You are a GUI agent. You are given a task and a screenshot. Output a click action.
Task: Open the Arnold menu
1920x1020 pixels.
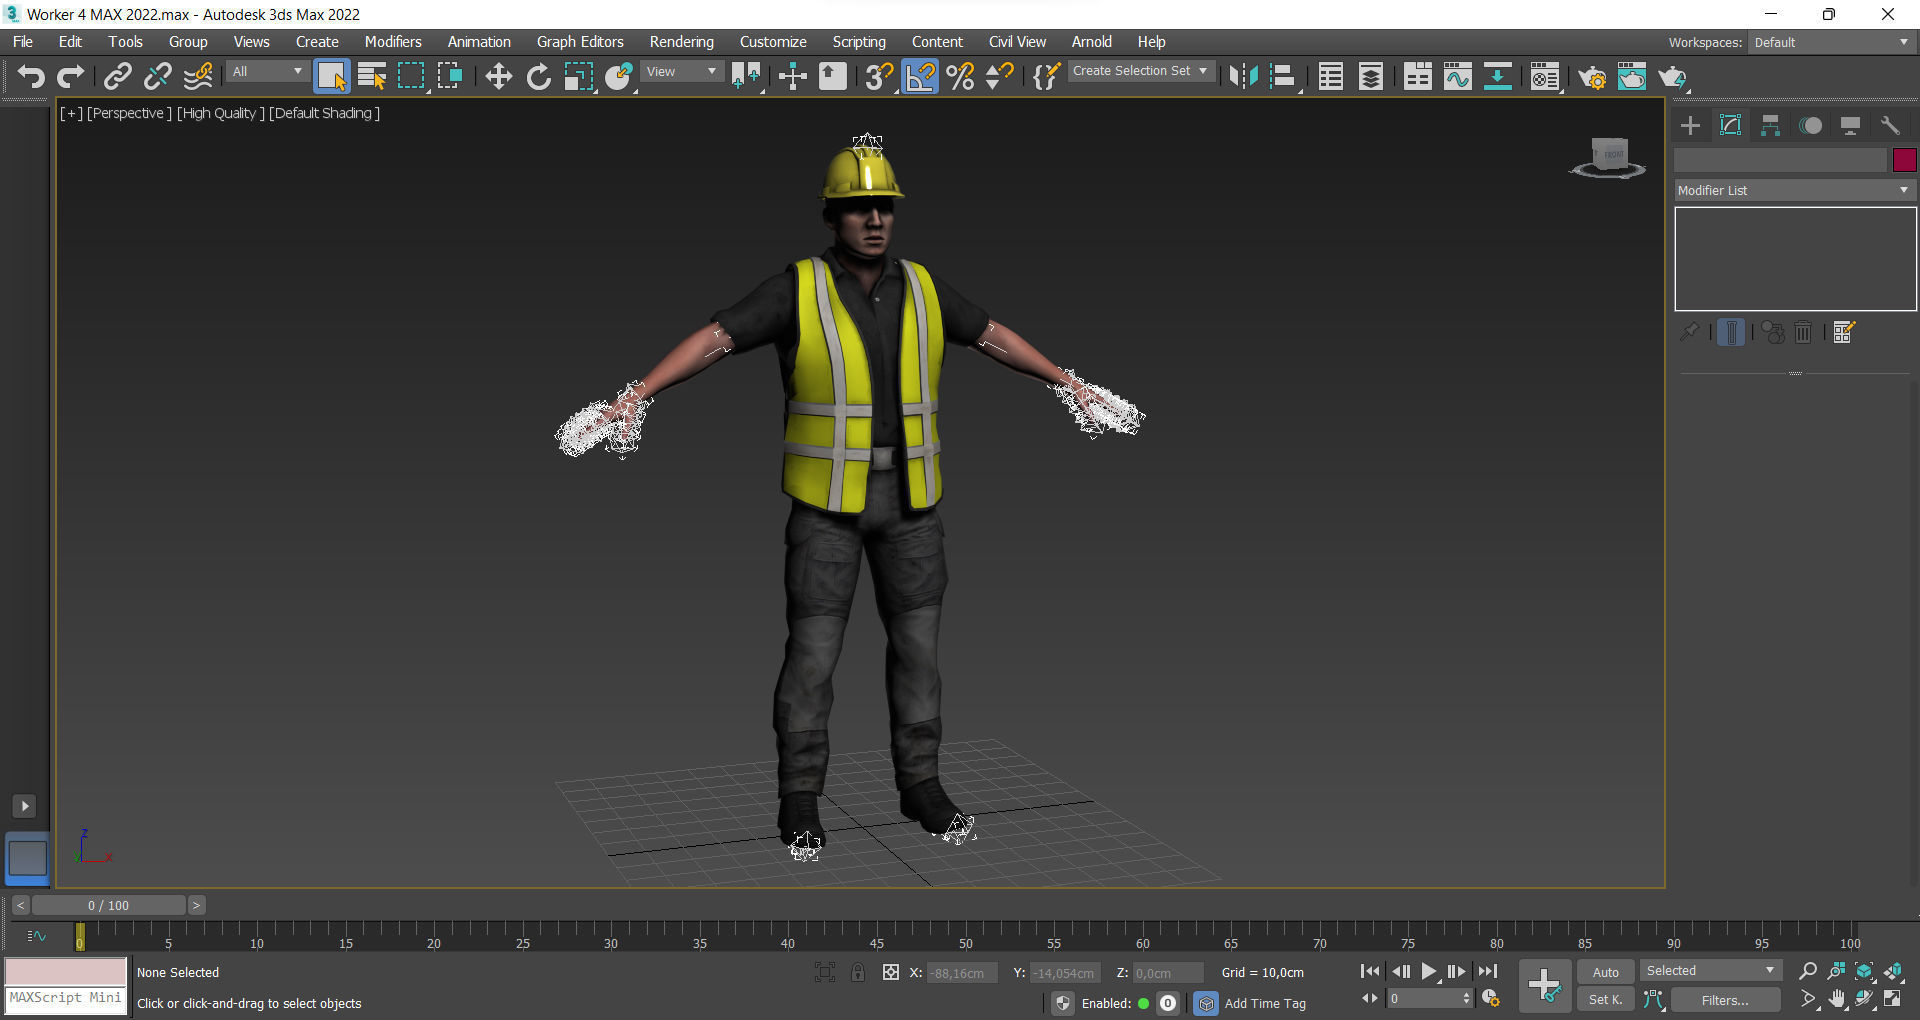coord(1092,42)
